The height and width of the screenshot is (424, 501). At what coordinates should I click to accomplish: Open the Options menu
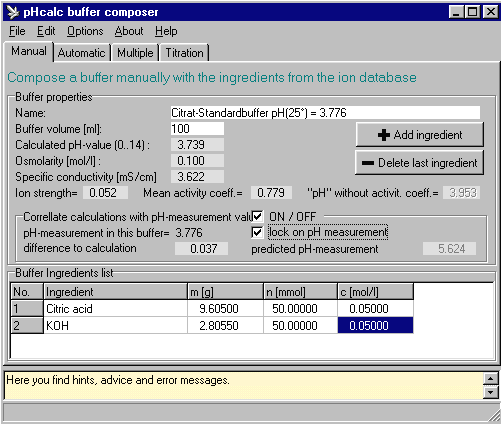click(x=85, y=31)
